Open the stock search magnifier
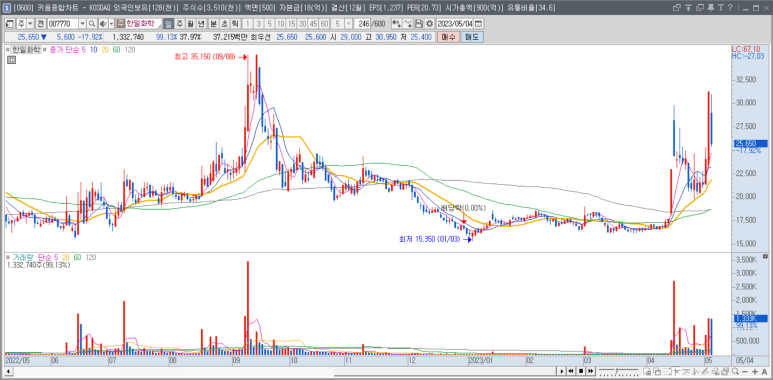 click(x=92, y=24)
